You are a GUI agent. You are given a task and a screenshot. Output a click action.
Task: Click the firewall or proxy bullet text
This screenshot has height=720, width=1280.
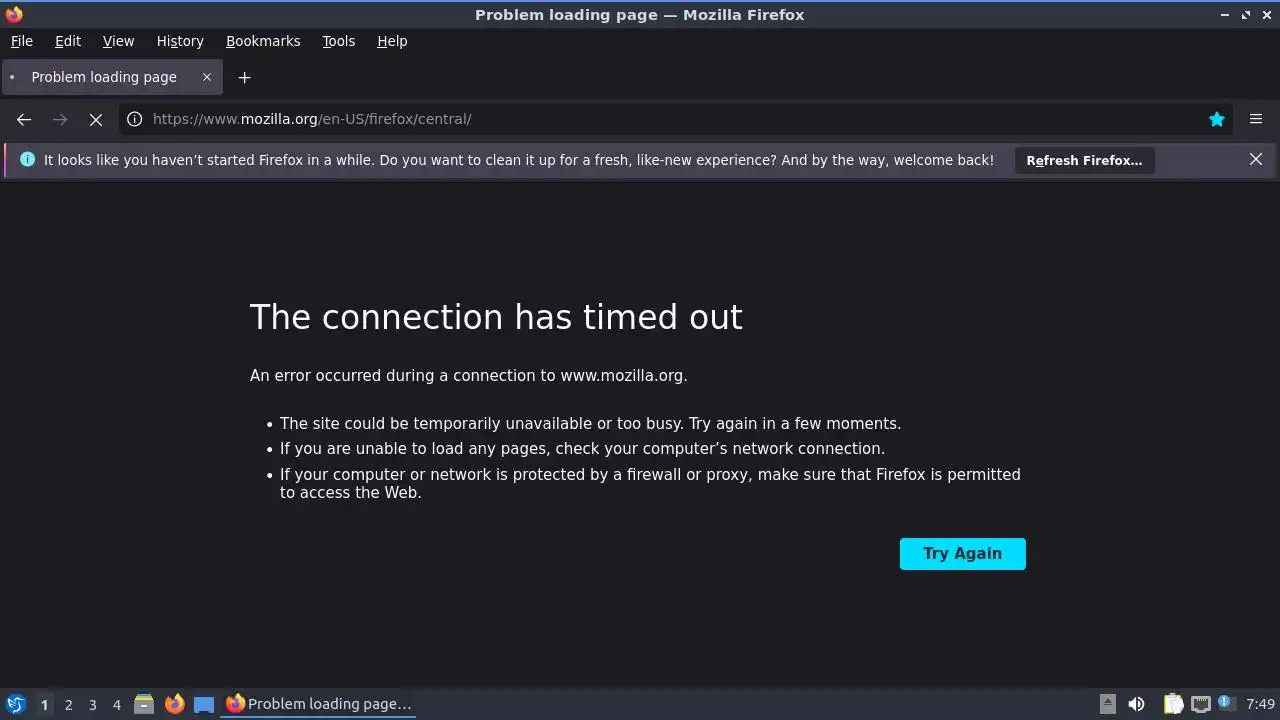650,483
